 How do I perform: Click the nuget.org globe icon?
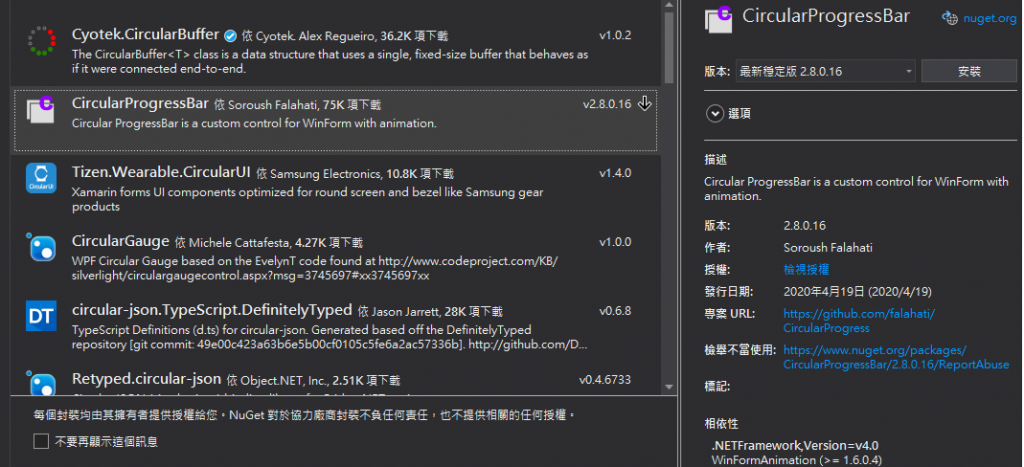click(x=950, y=18)
